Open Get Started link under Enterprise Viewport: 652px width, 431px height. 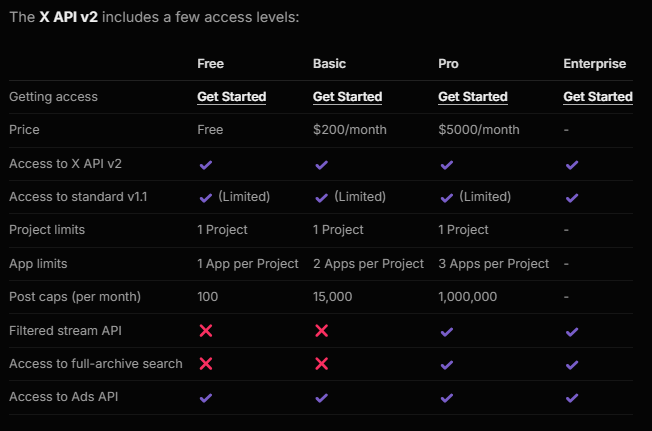point(598,97)
